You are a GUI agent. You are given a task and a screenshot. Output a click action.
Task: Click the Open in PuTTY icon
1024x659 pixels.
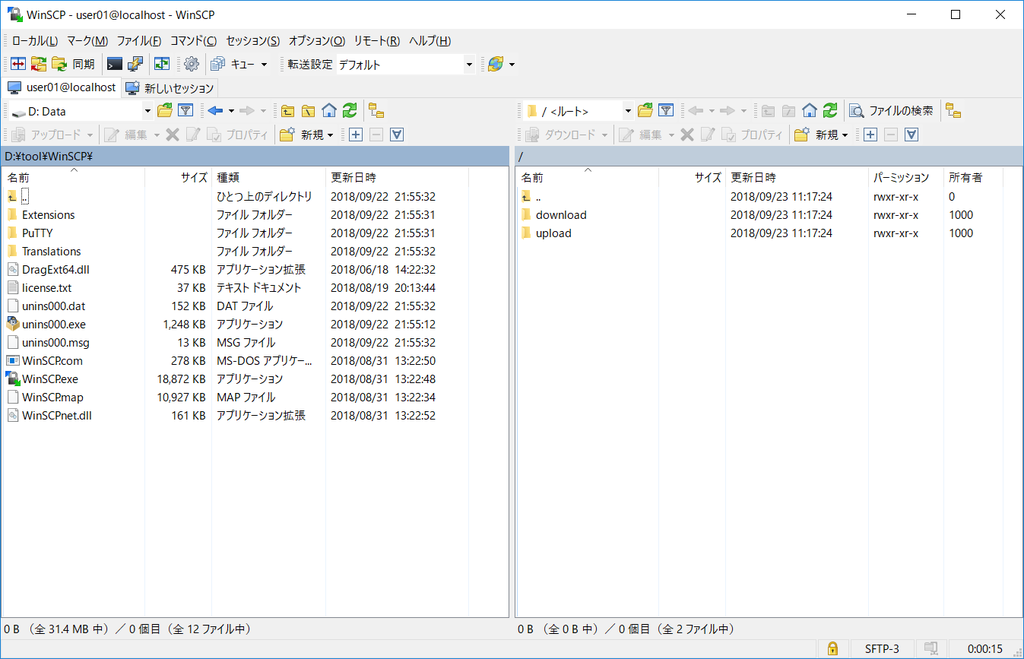click(135, 64)
